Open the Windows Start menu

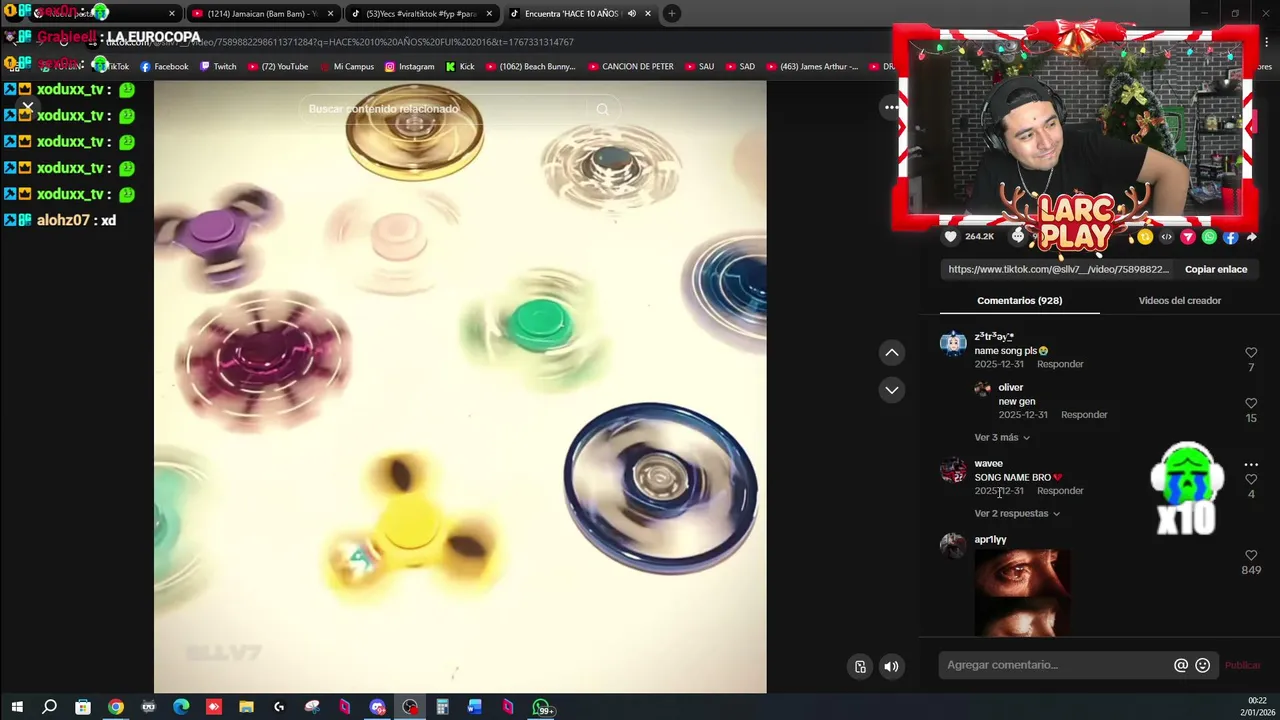pos(17,707)
